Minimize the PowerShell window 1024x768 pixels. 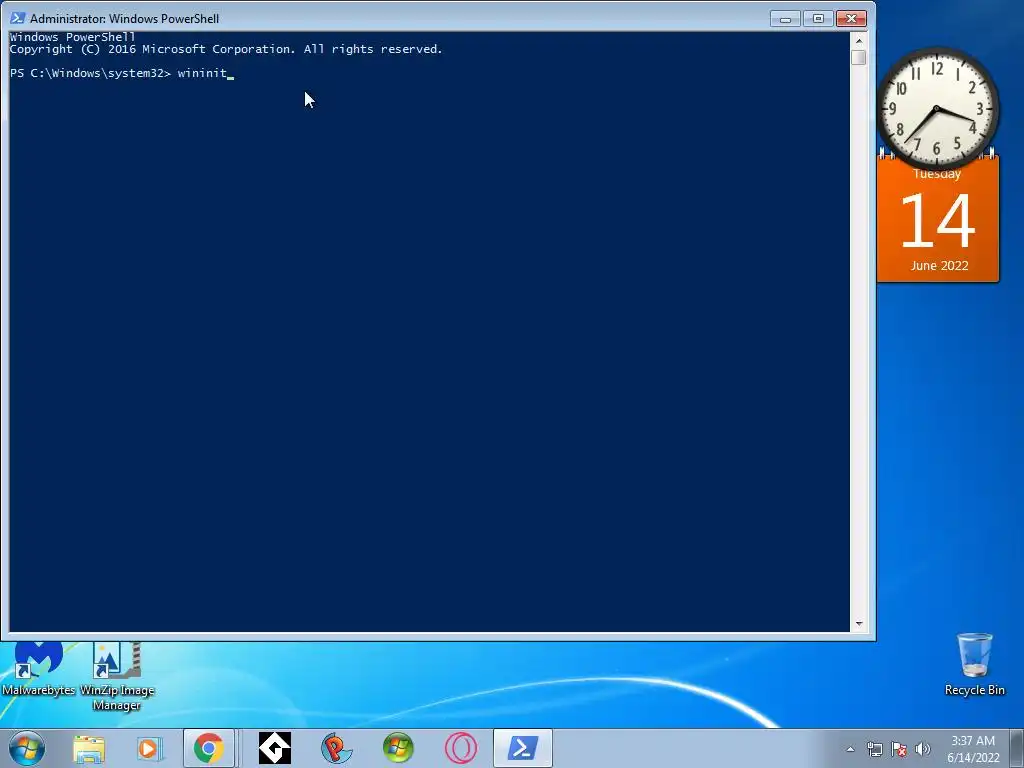point(785,19)
